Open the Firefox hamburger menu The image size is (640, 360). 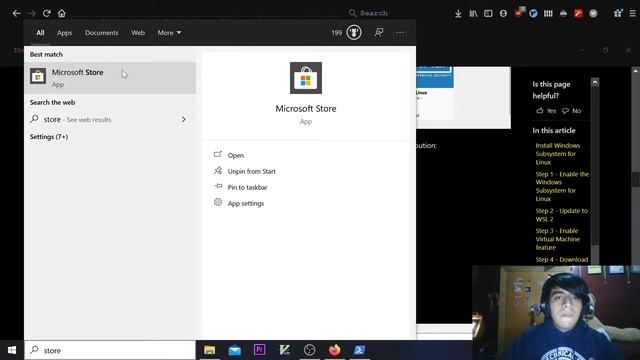click(632, 13)
